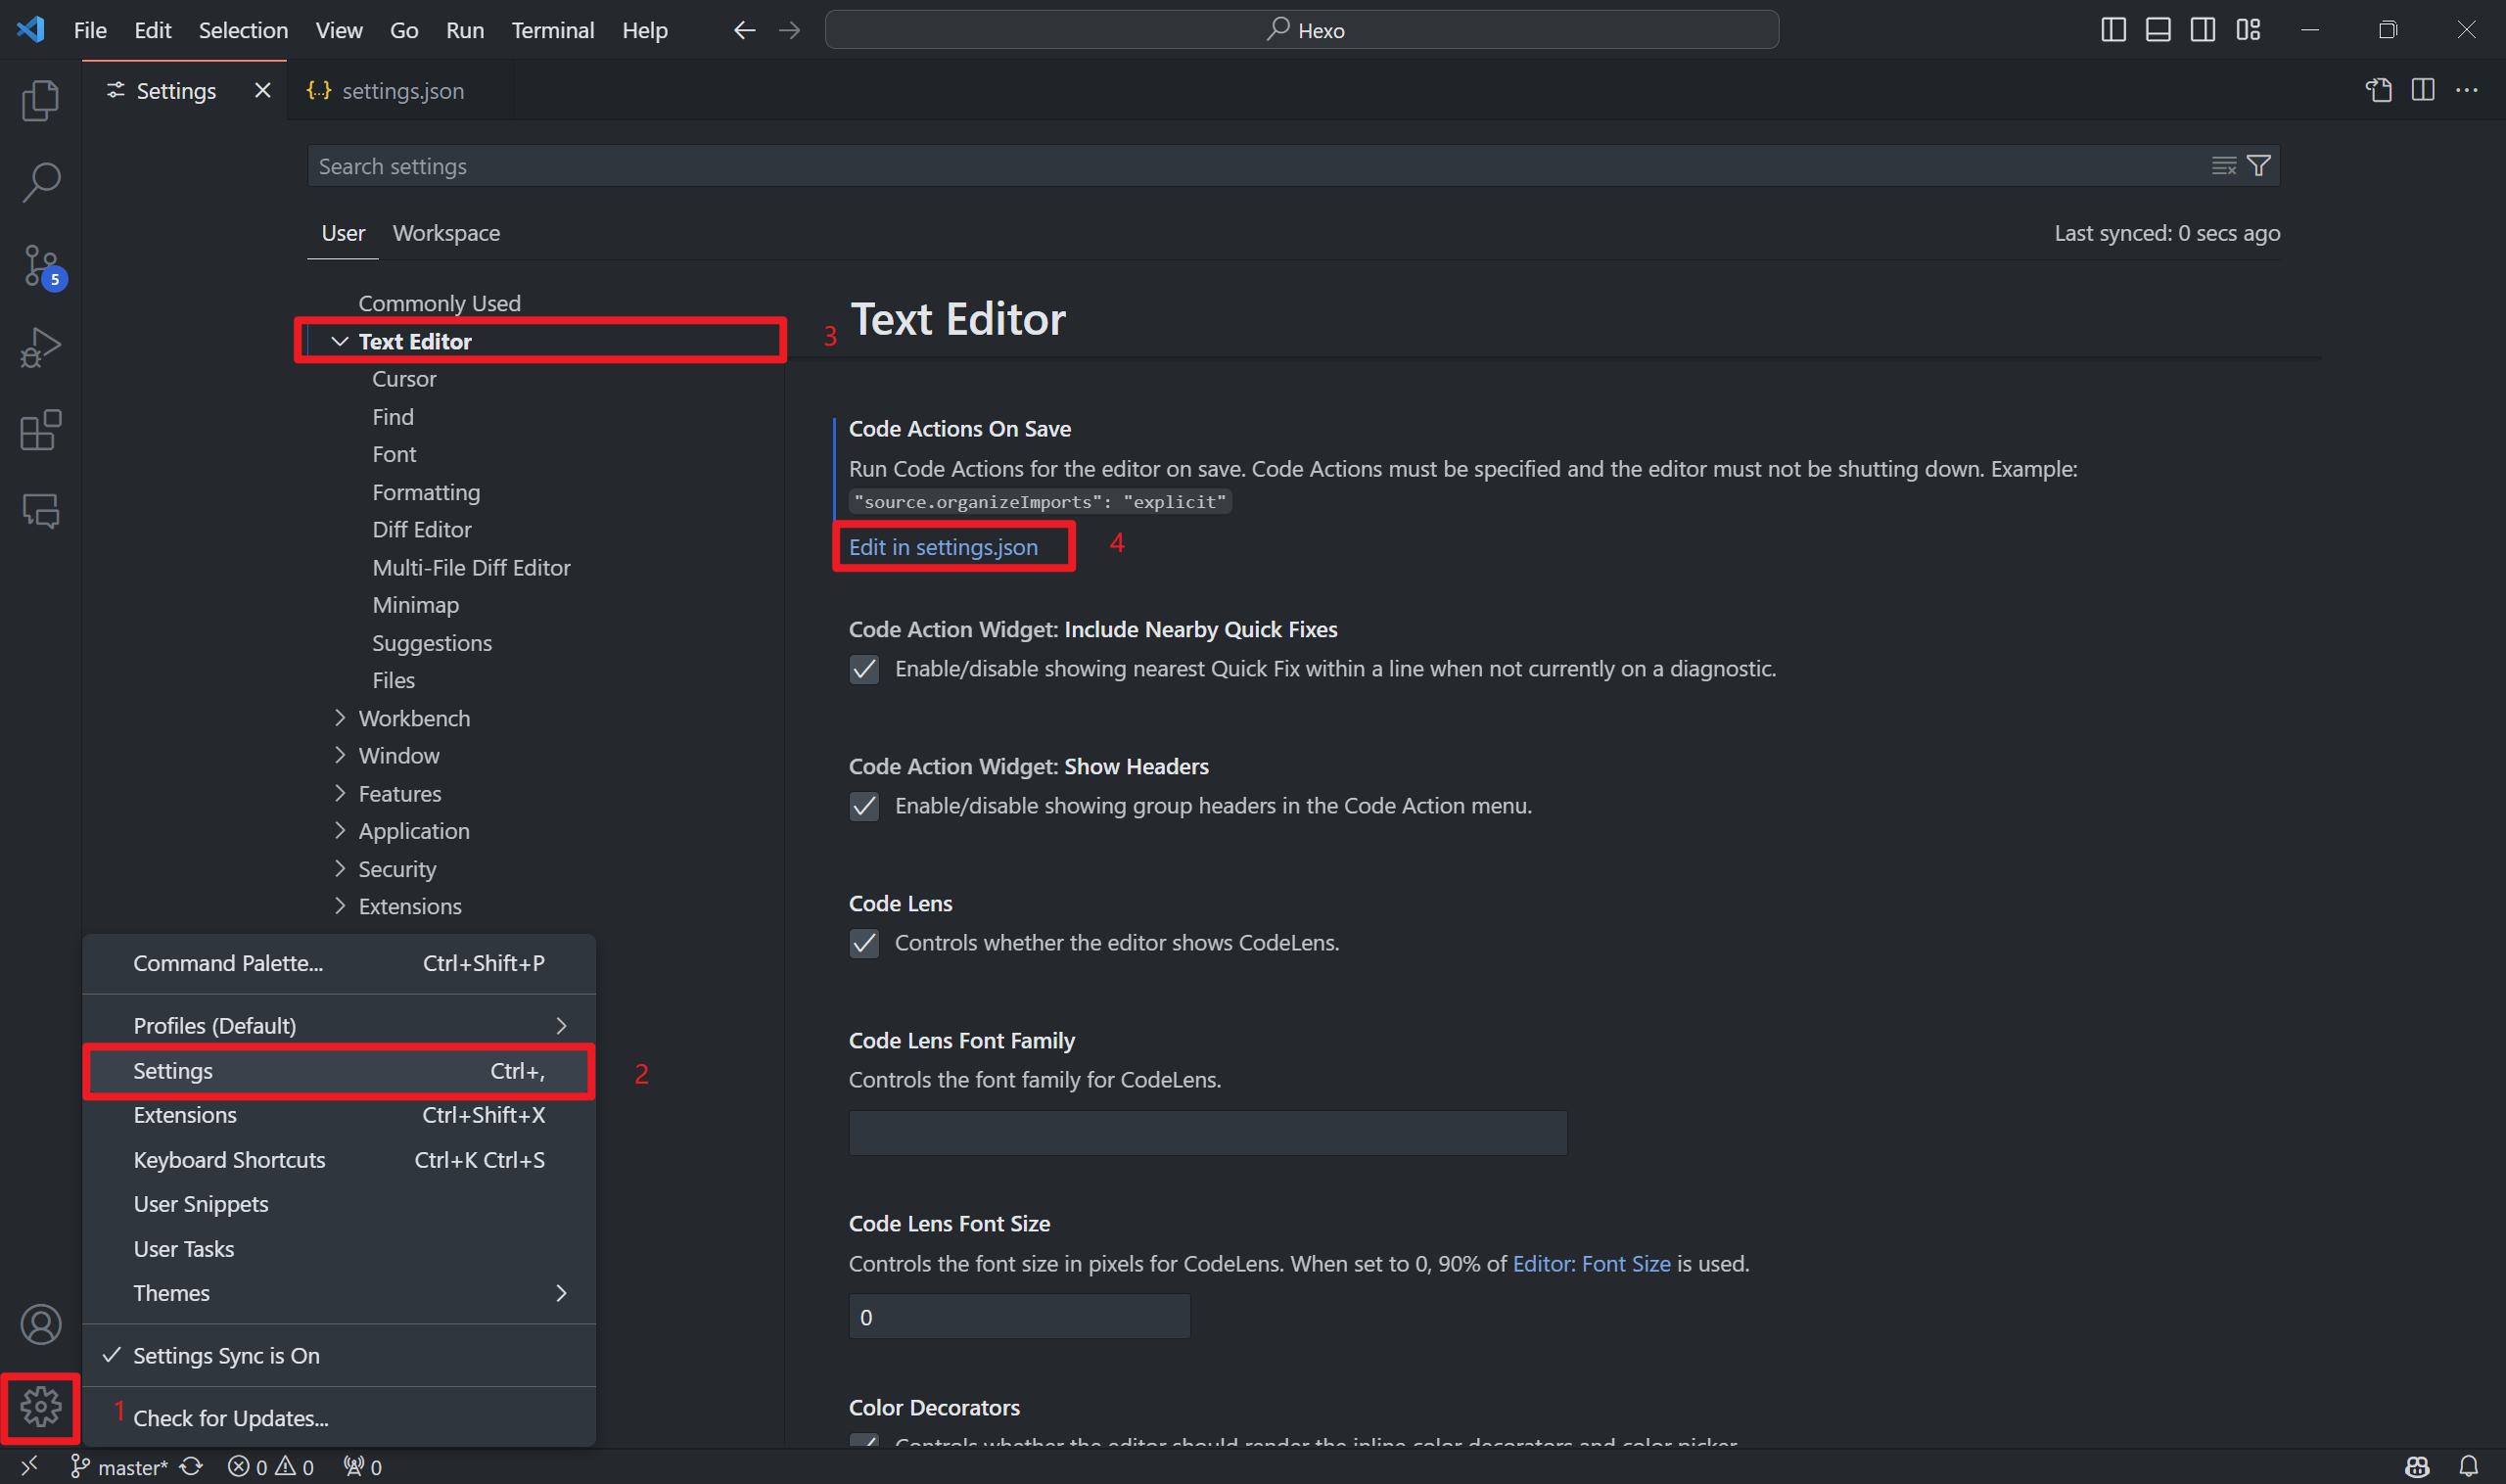Open the Search view icon

click(x=40, y=183)
